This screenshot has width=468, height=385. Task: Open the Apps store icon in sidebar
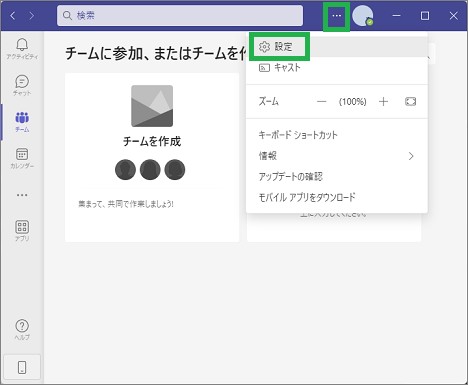22,231
